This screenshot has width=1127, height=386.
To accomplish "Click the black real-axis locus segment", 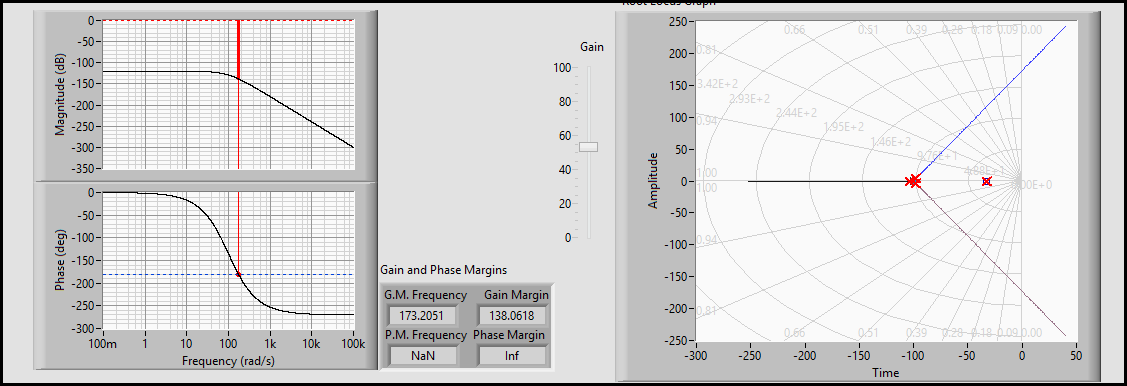I will pos(827,181).
